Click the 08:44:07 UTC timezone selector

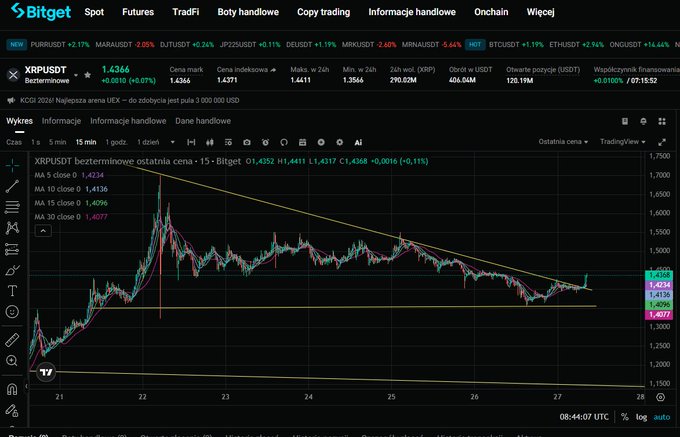[x=584, y=417]
